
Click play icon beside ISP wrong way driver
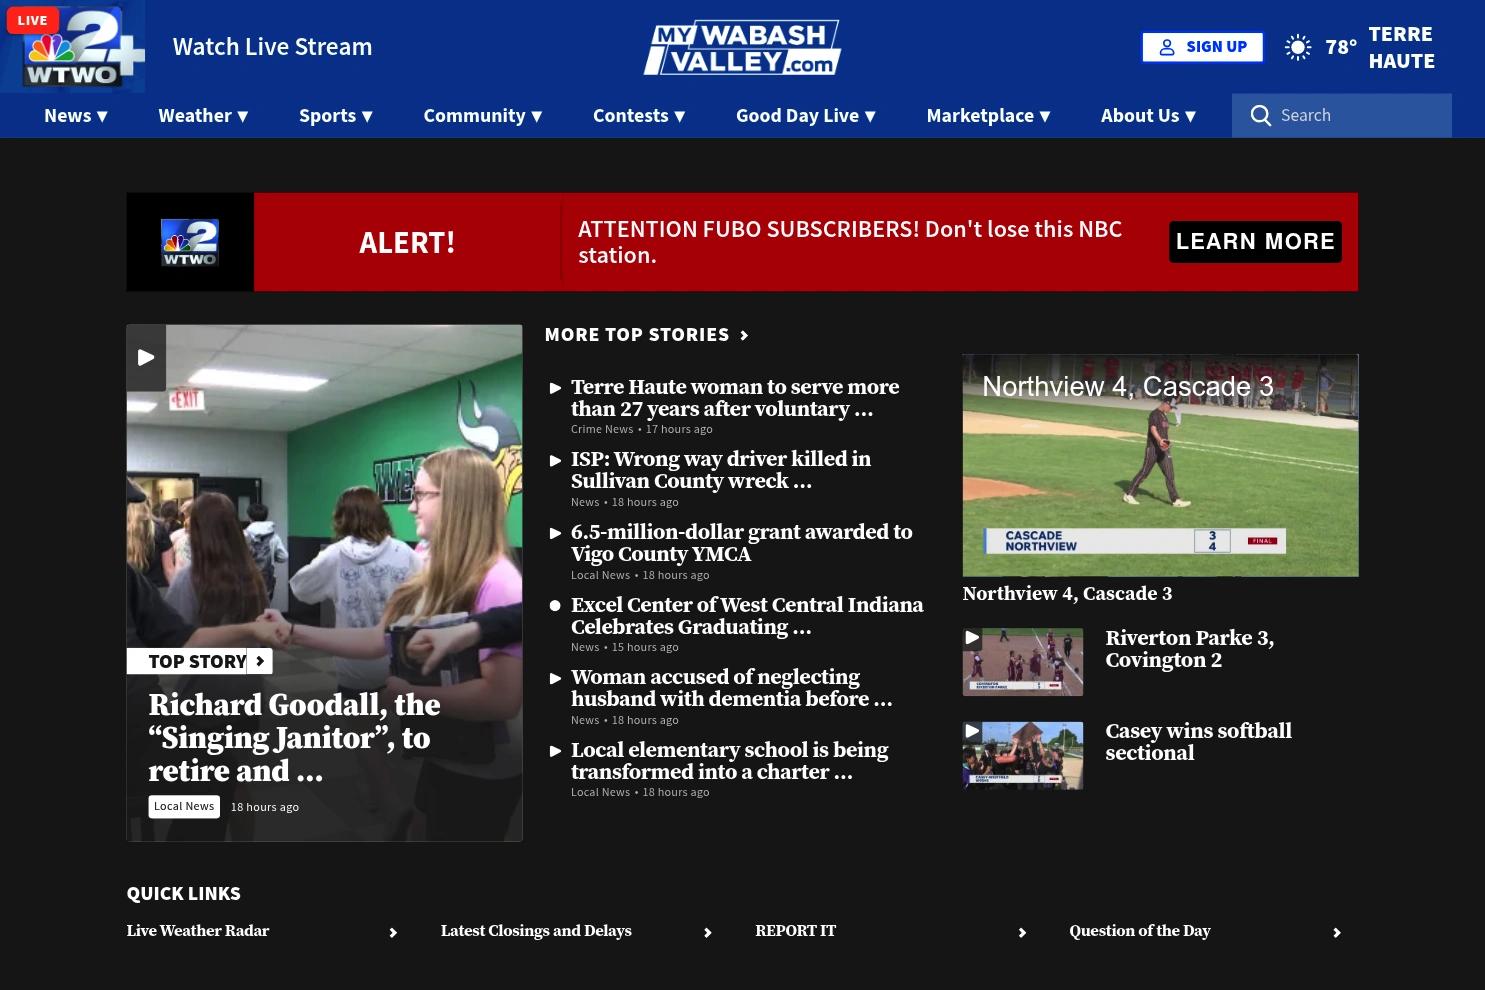[x=556, y=461]
